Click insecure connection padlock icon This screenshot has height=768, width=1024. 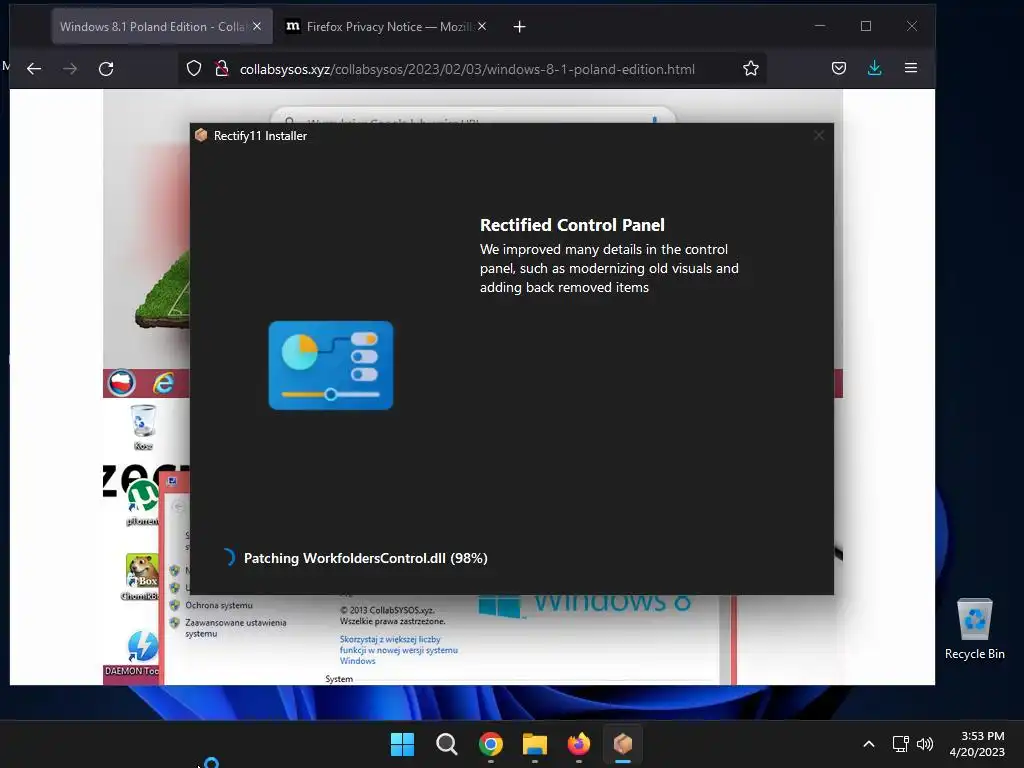click(221, 69)
